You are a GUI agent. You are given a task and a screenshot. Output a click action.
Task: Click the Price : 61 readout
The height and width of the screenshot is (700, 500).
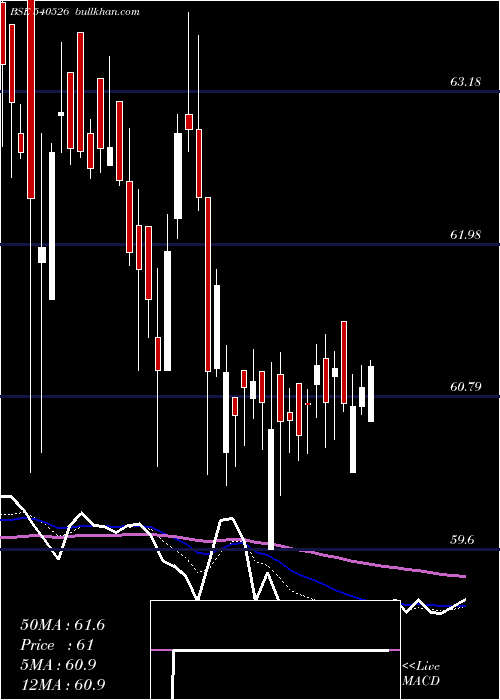click(57, 645)
